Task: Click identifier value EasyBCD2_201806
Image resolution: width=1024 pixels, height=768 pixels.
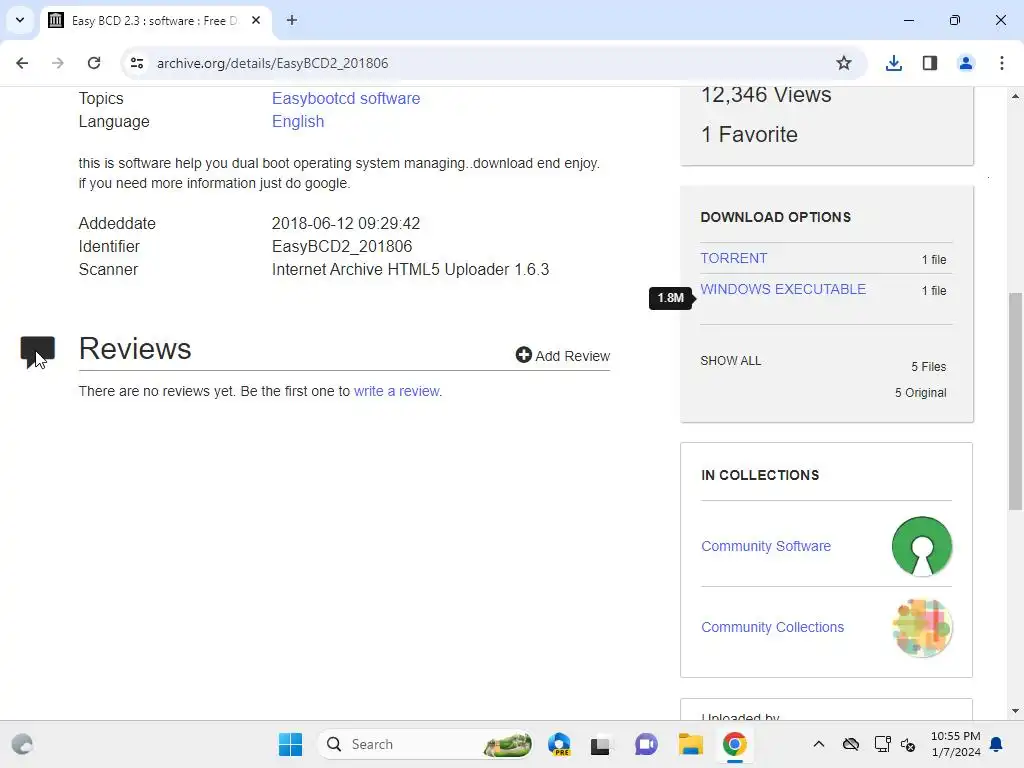Action: coord(342,247)
